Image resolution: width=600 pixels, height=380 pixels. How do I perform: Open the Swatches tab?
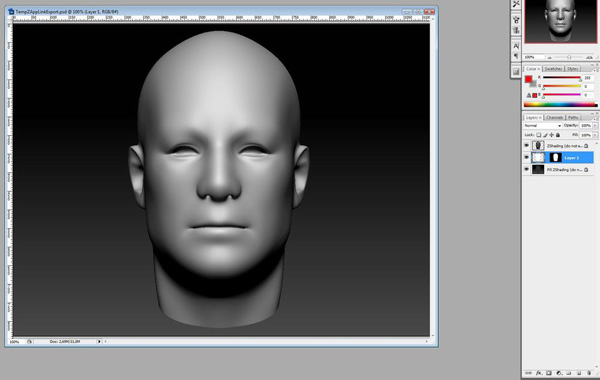[553, 69]
